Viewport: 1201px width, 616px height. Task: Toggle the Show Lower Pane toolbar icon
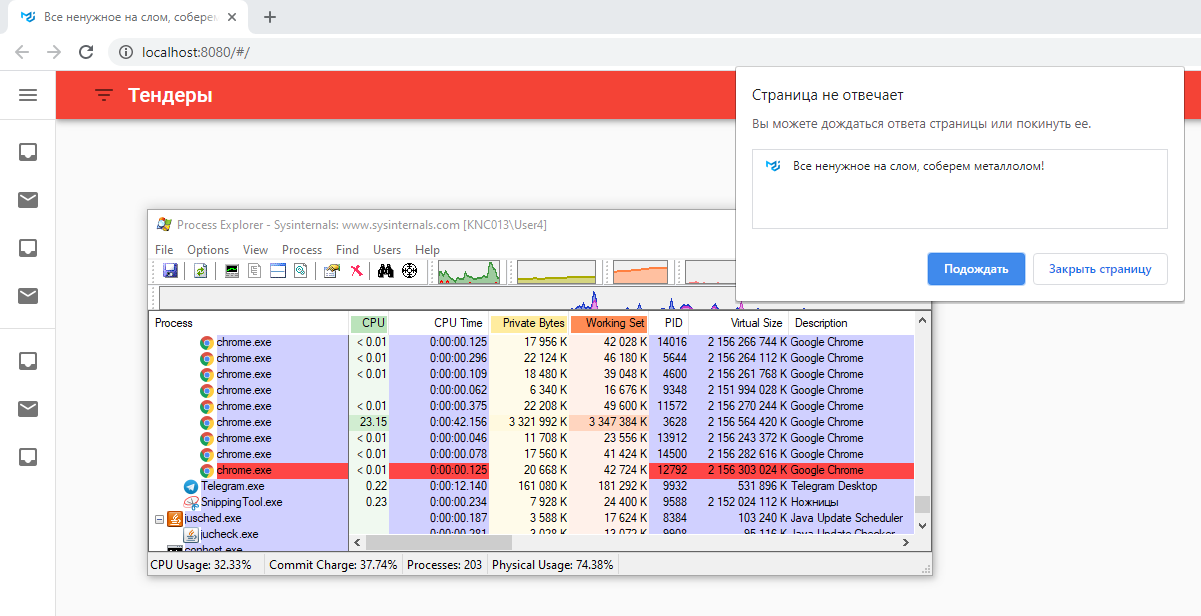[278, 271]
